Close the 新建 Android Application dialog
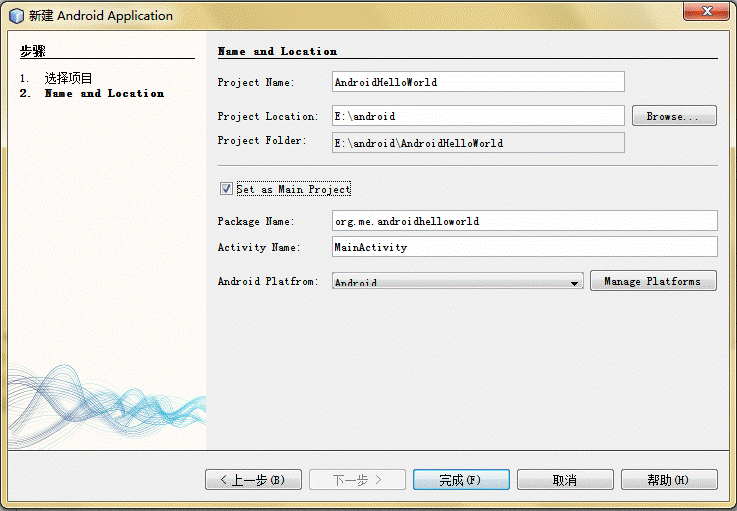 point(707,11)
